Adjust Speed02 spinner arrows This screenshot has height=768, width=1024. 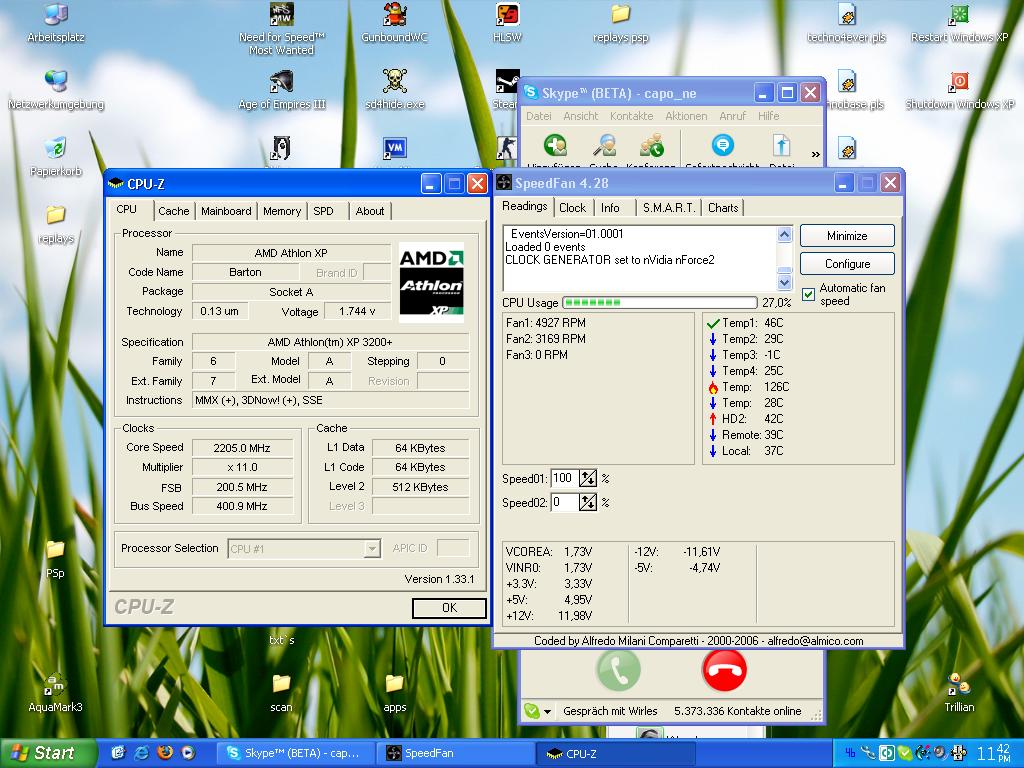point(588,502)
